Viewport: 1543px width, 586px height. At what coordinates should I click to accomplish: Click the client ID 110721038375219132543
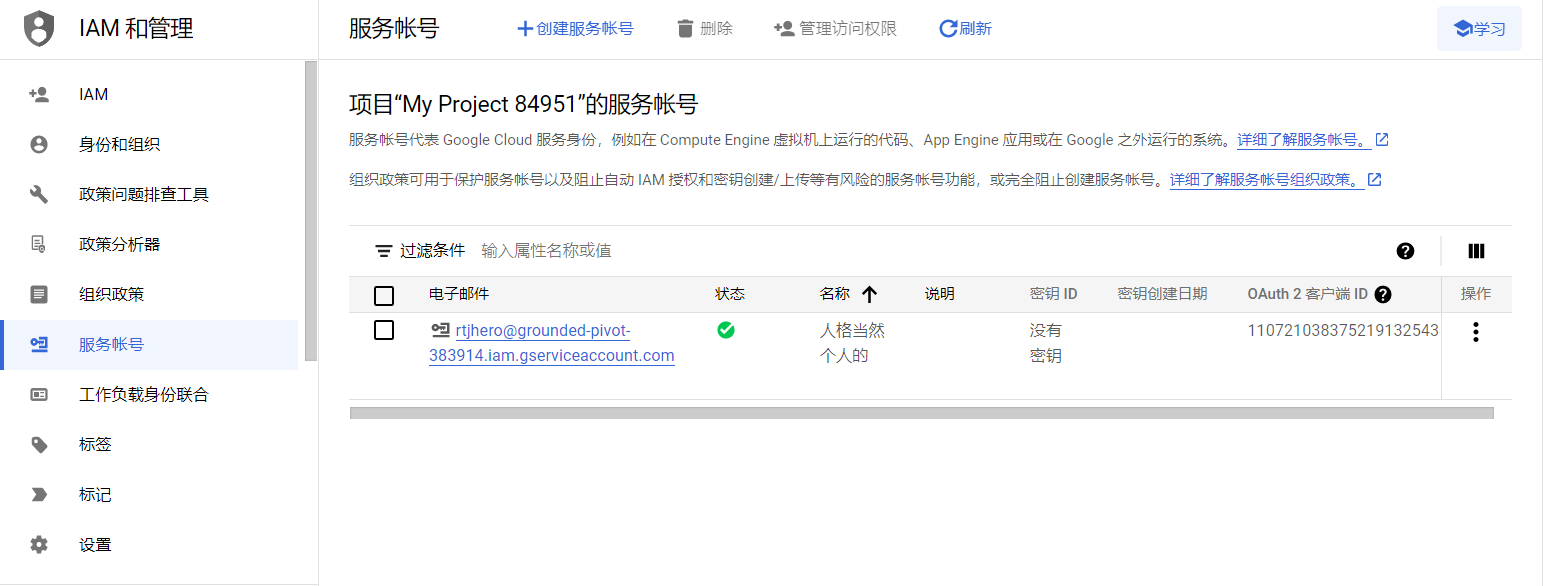pyautogui.click(x=1343, y=330)
